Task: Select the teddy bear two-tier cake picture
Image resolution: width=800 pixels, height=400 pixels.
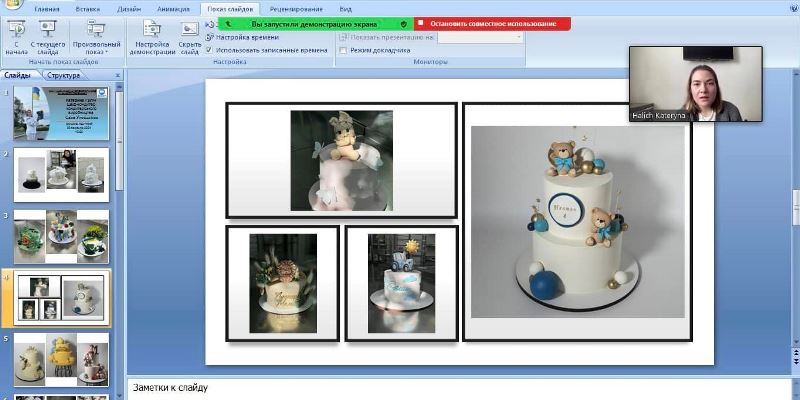Action: pos(578,222)
